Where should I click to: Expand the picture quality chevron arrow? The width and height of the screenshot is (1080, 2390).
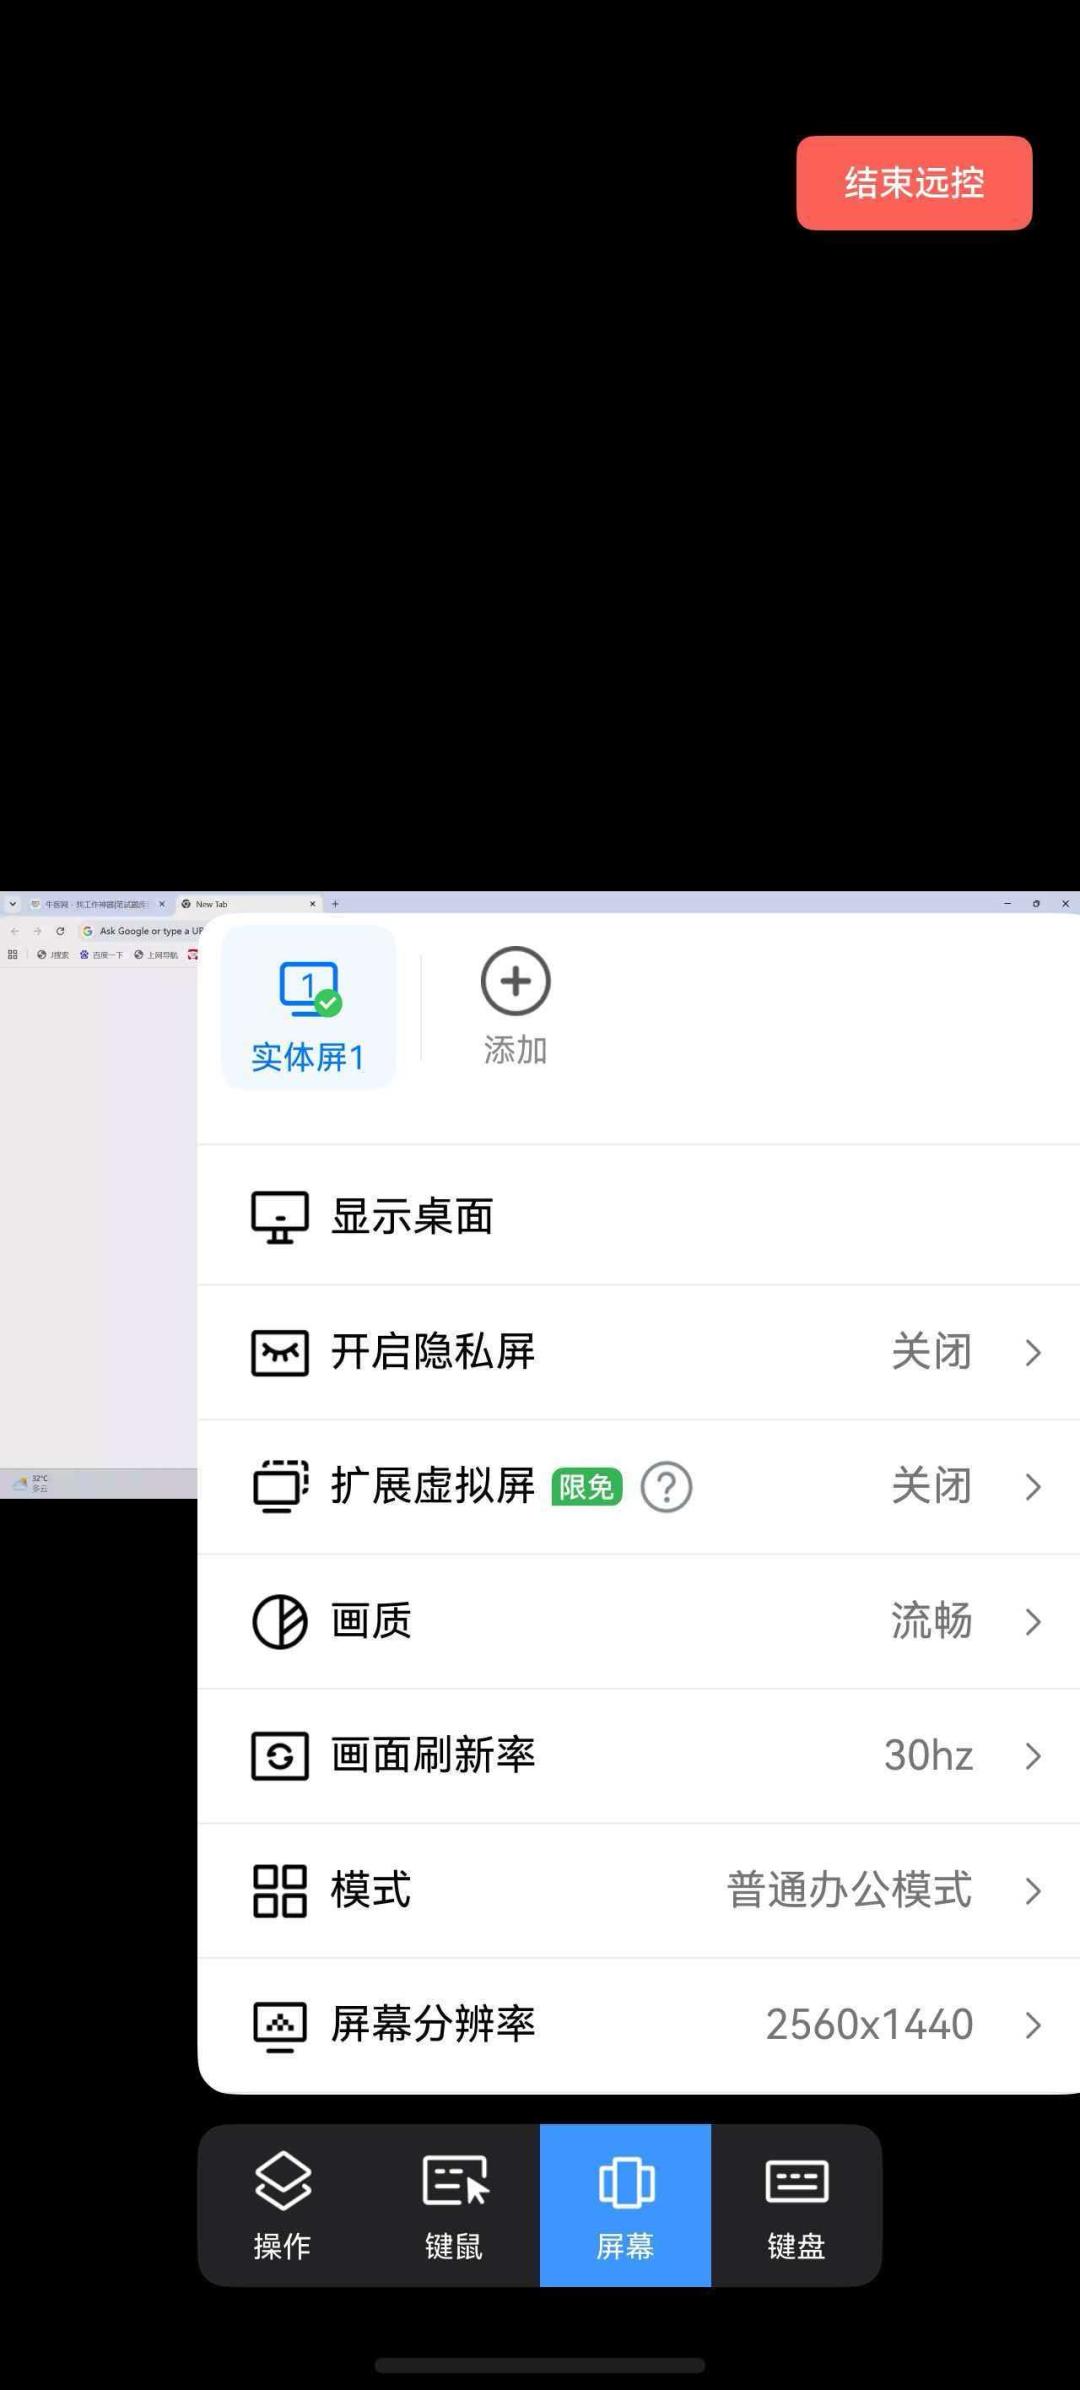pyautogui.click(x=1033, y=1621)
